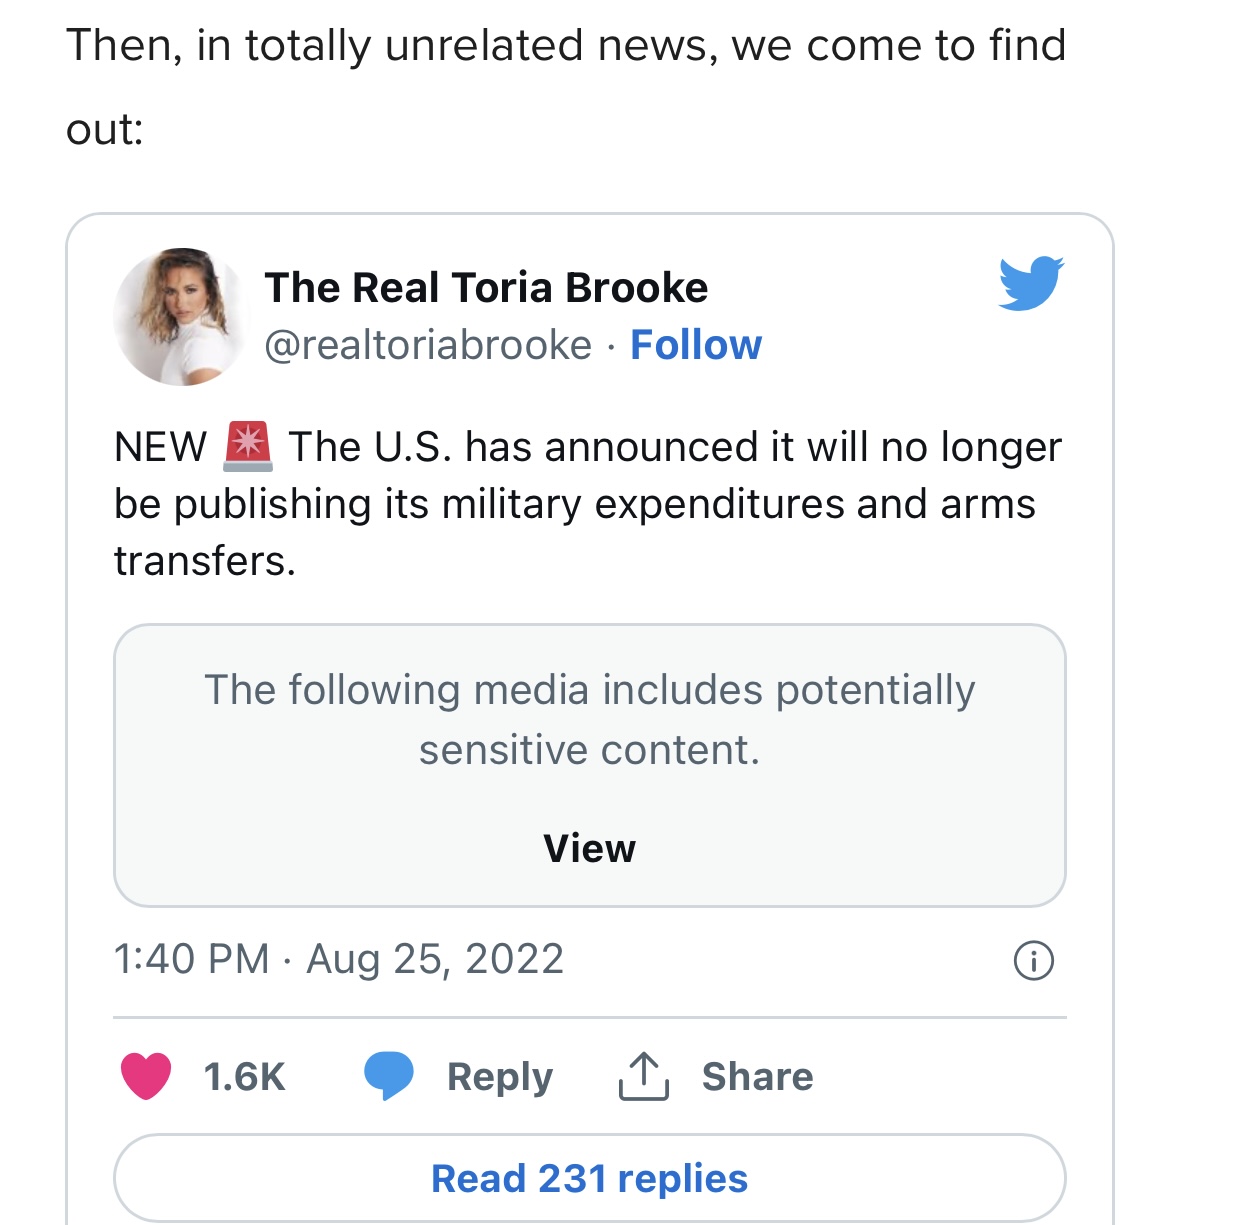
Task: Click the name The Real Toria Brooke
Action: coord(486,288)
